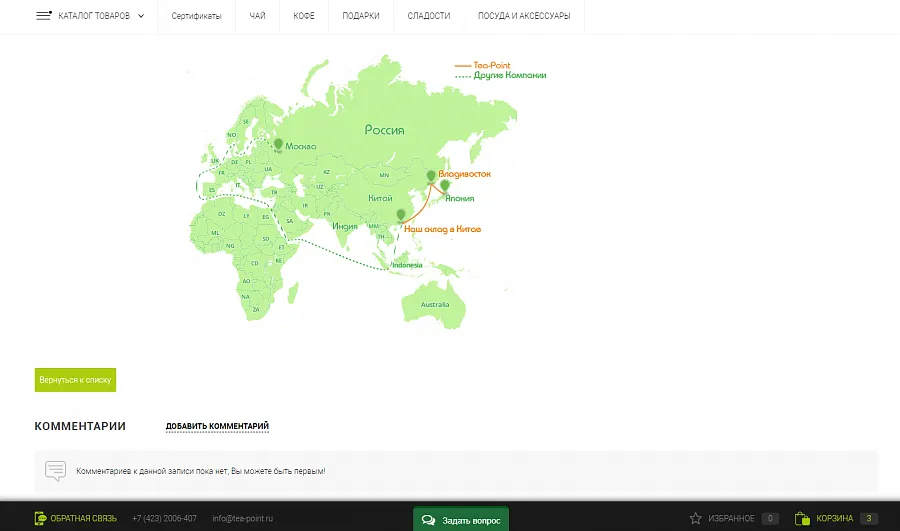Open the Корзина cart link

coord(835,518)
